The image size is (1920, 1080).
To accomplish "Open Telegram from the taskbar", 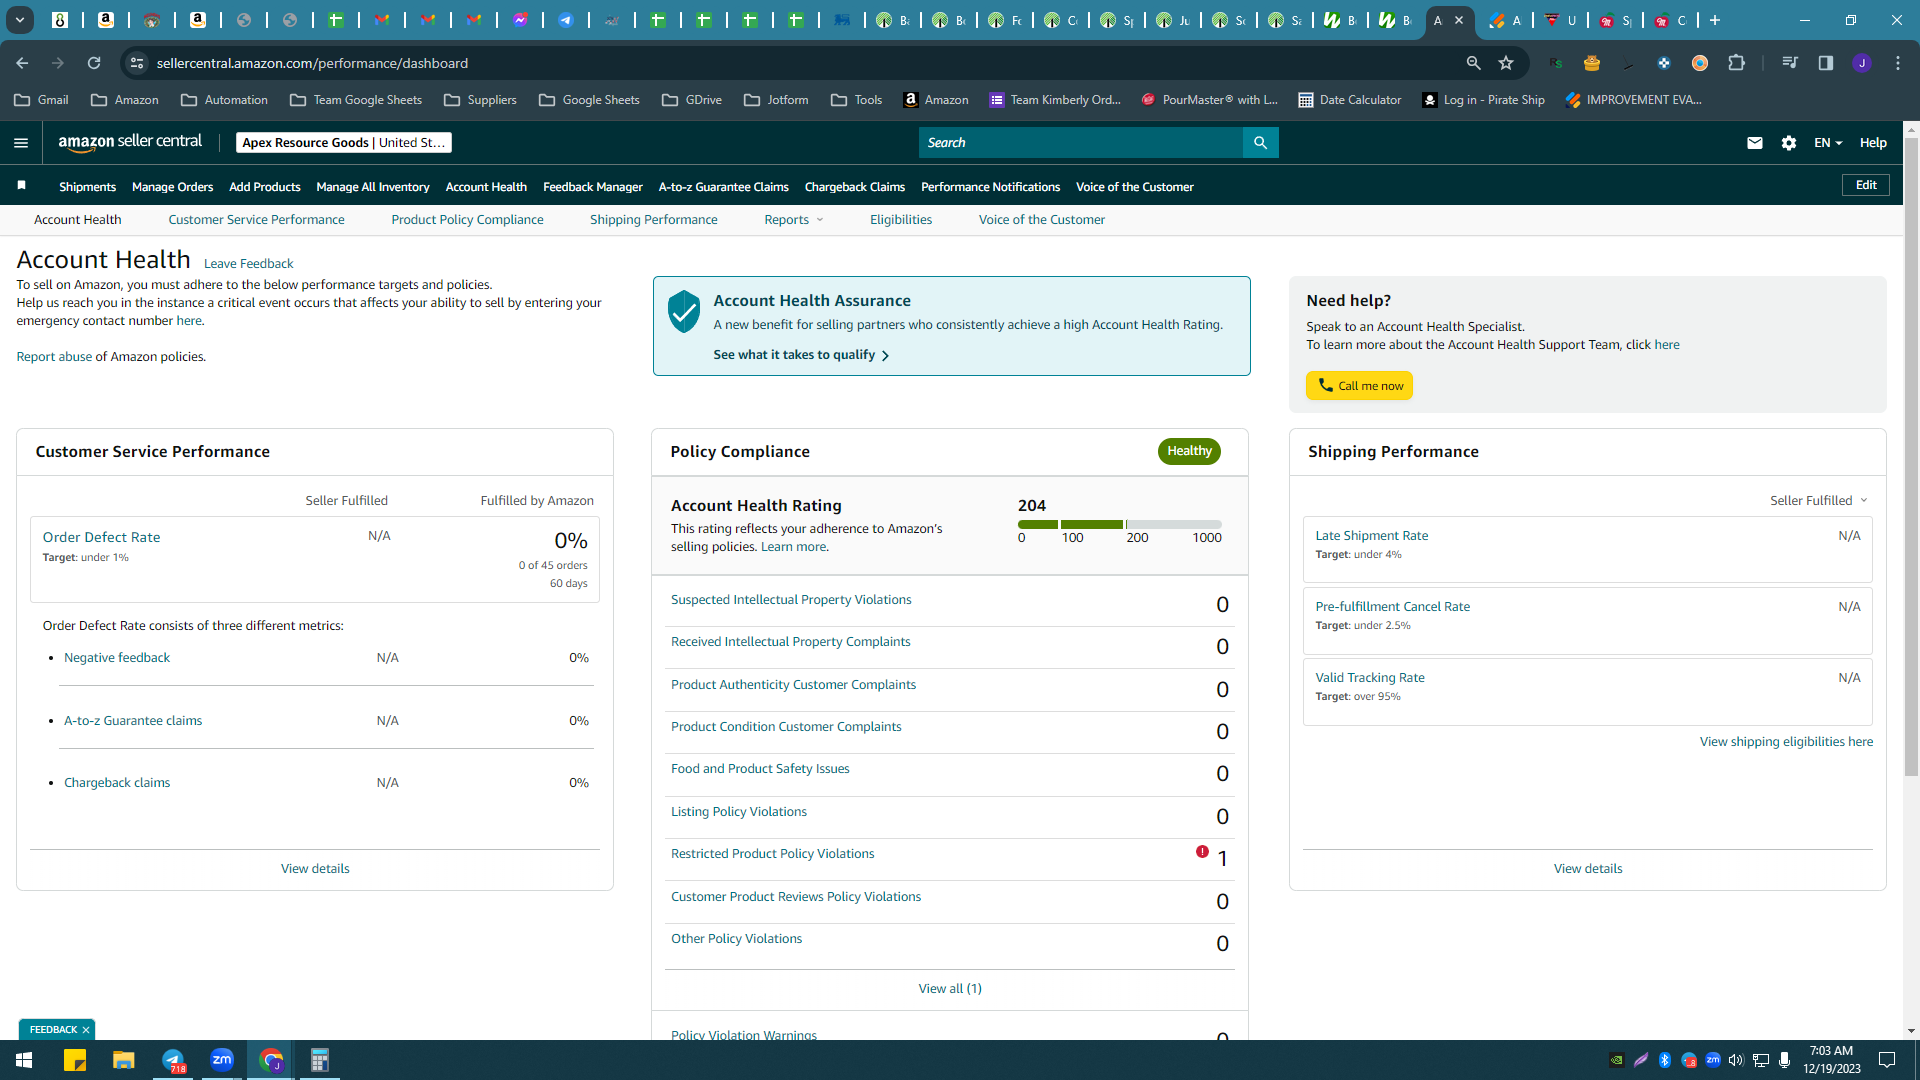I will (x=173, y=1060).
